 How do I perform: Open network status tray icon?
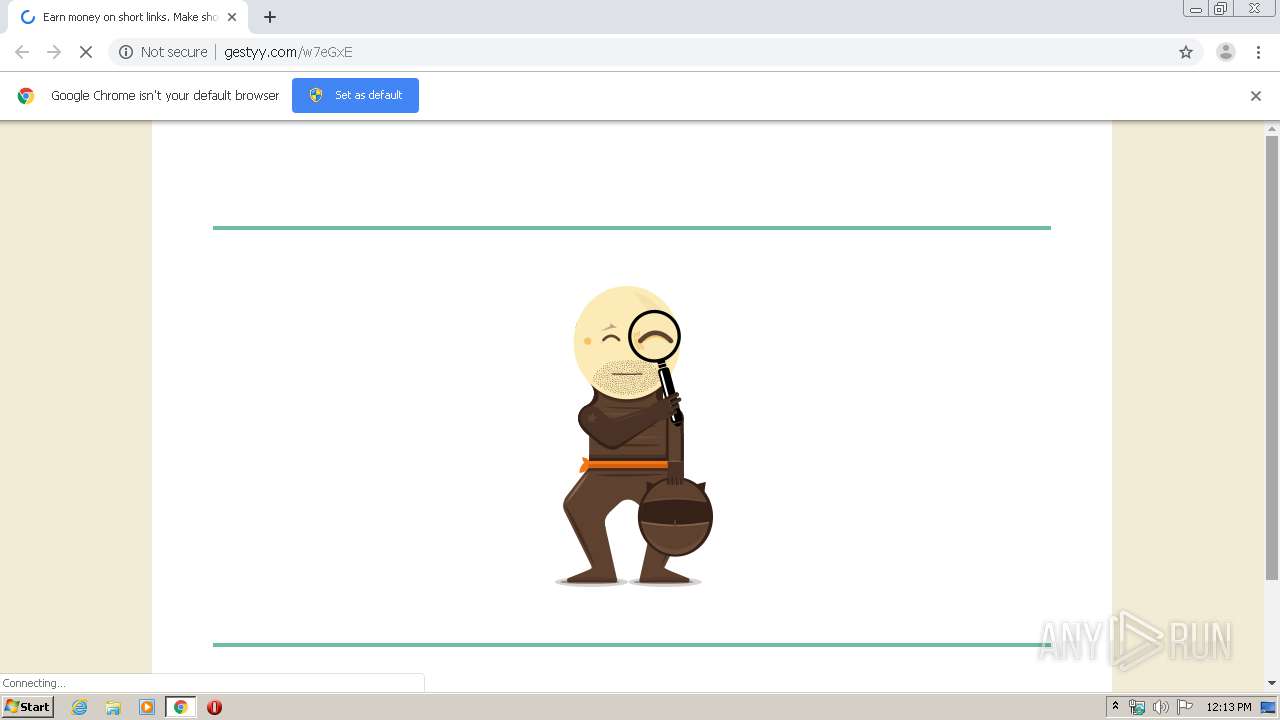pyautogui.click(x=1137, y=707)
